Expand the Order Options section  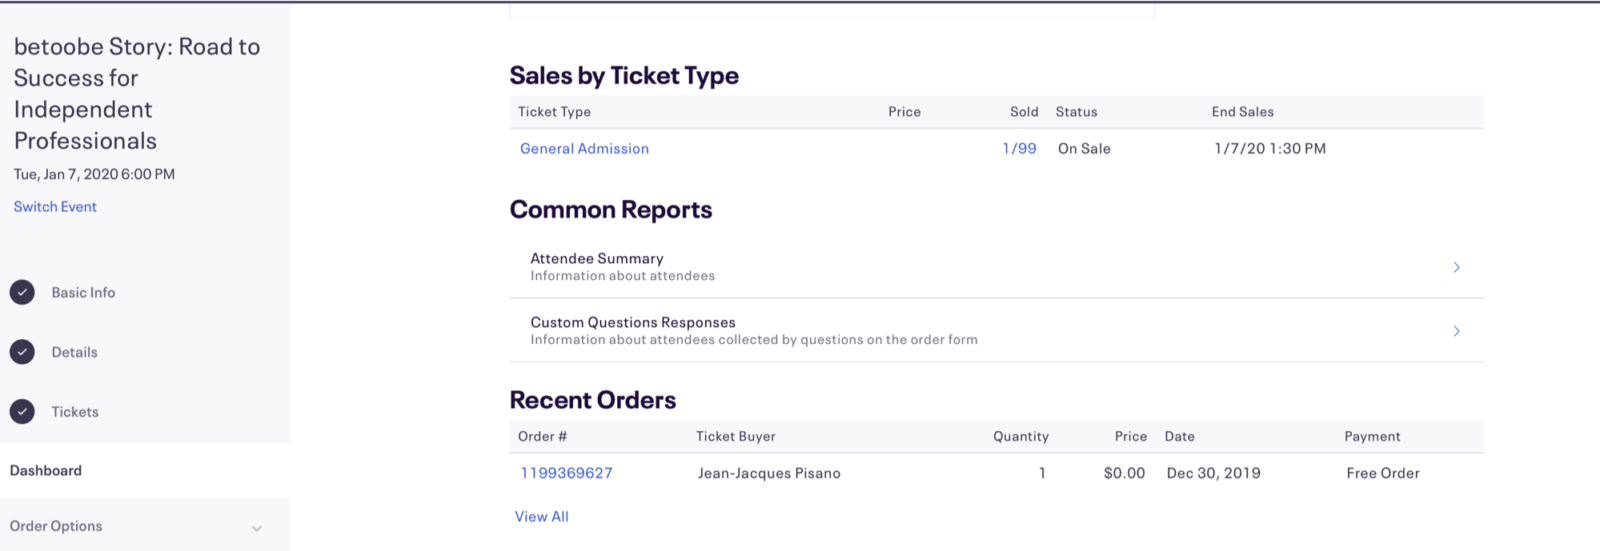pyautogui.click(x=257, y=528)
